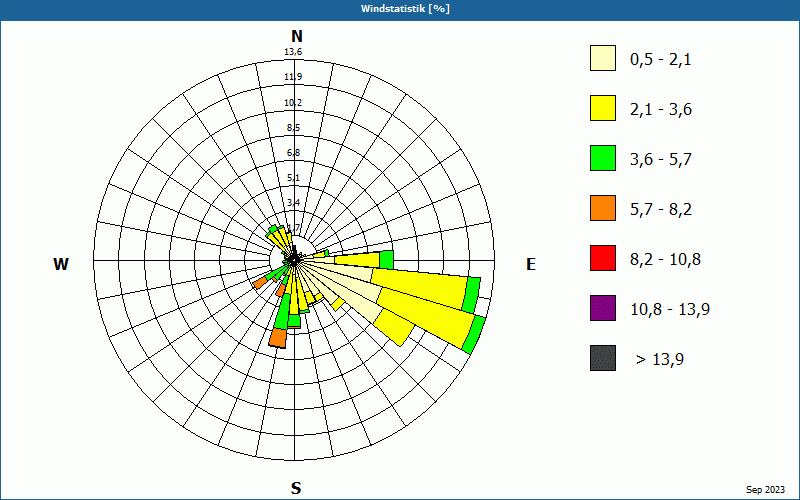The width and height of the screenshot is (800, 500).
Task: Click the legend label '0,5 - 2,1'
Action: [661, 60]
